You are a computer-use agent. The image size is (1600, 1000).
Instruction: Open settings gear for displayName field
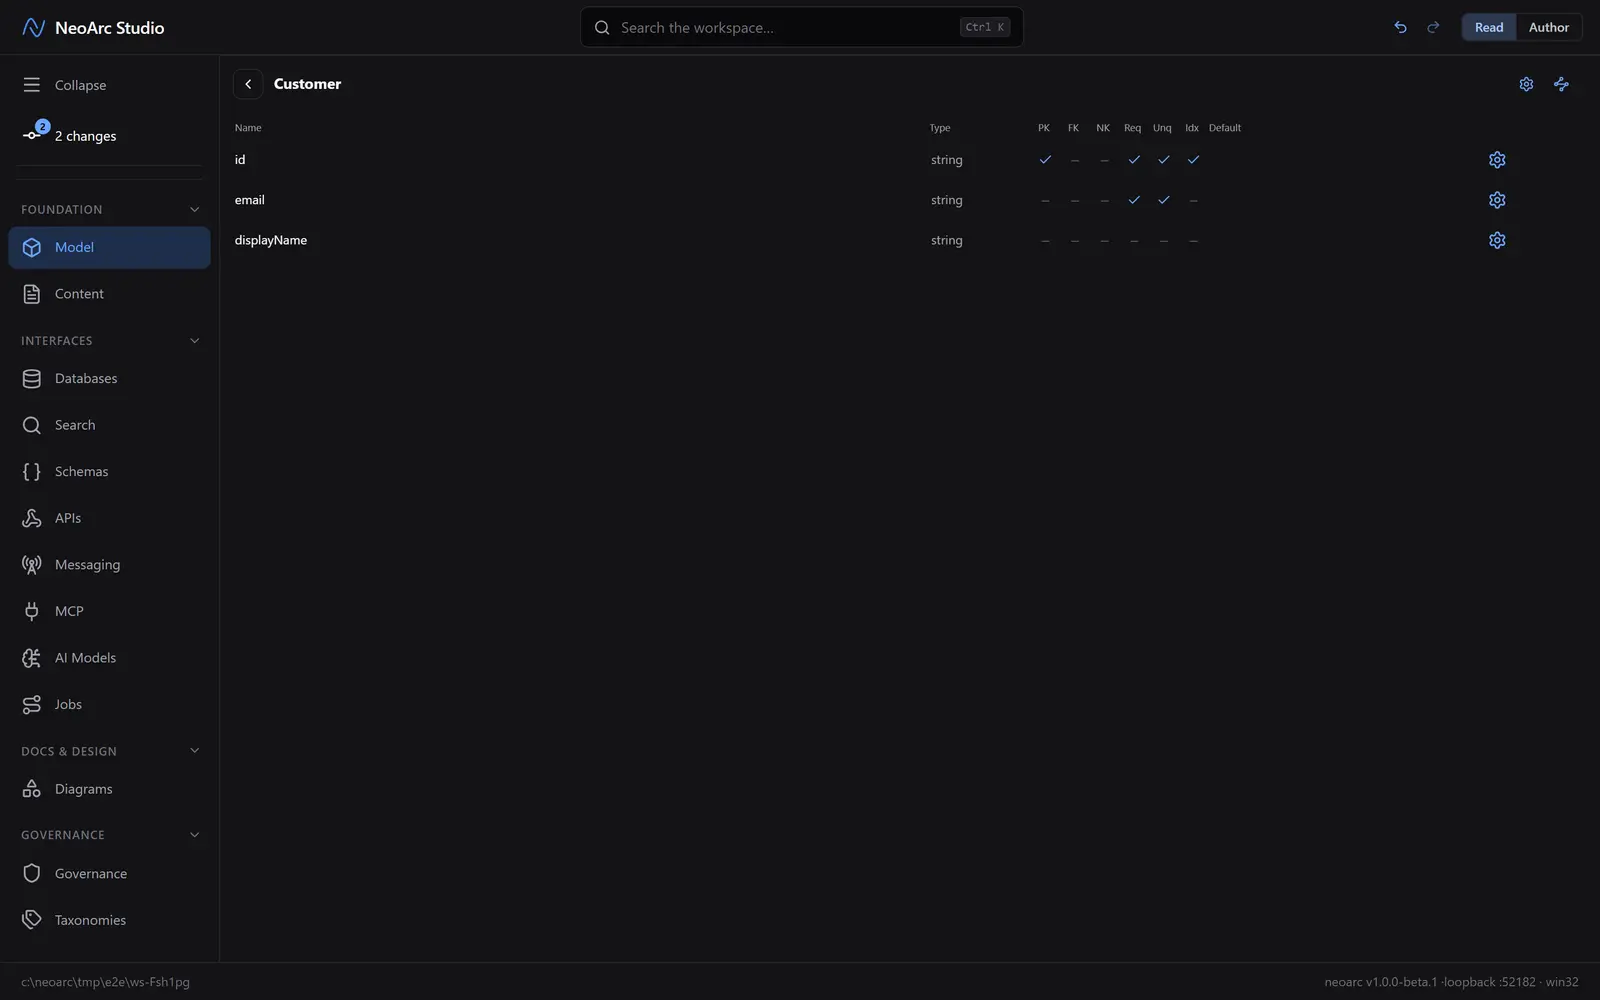coord(1497,240)
